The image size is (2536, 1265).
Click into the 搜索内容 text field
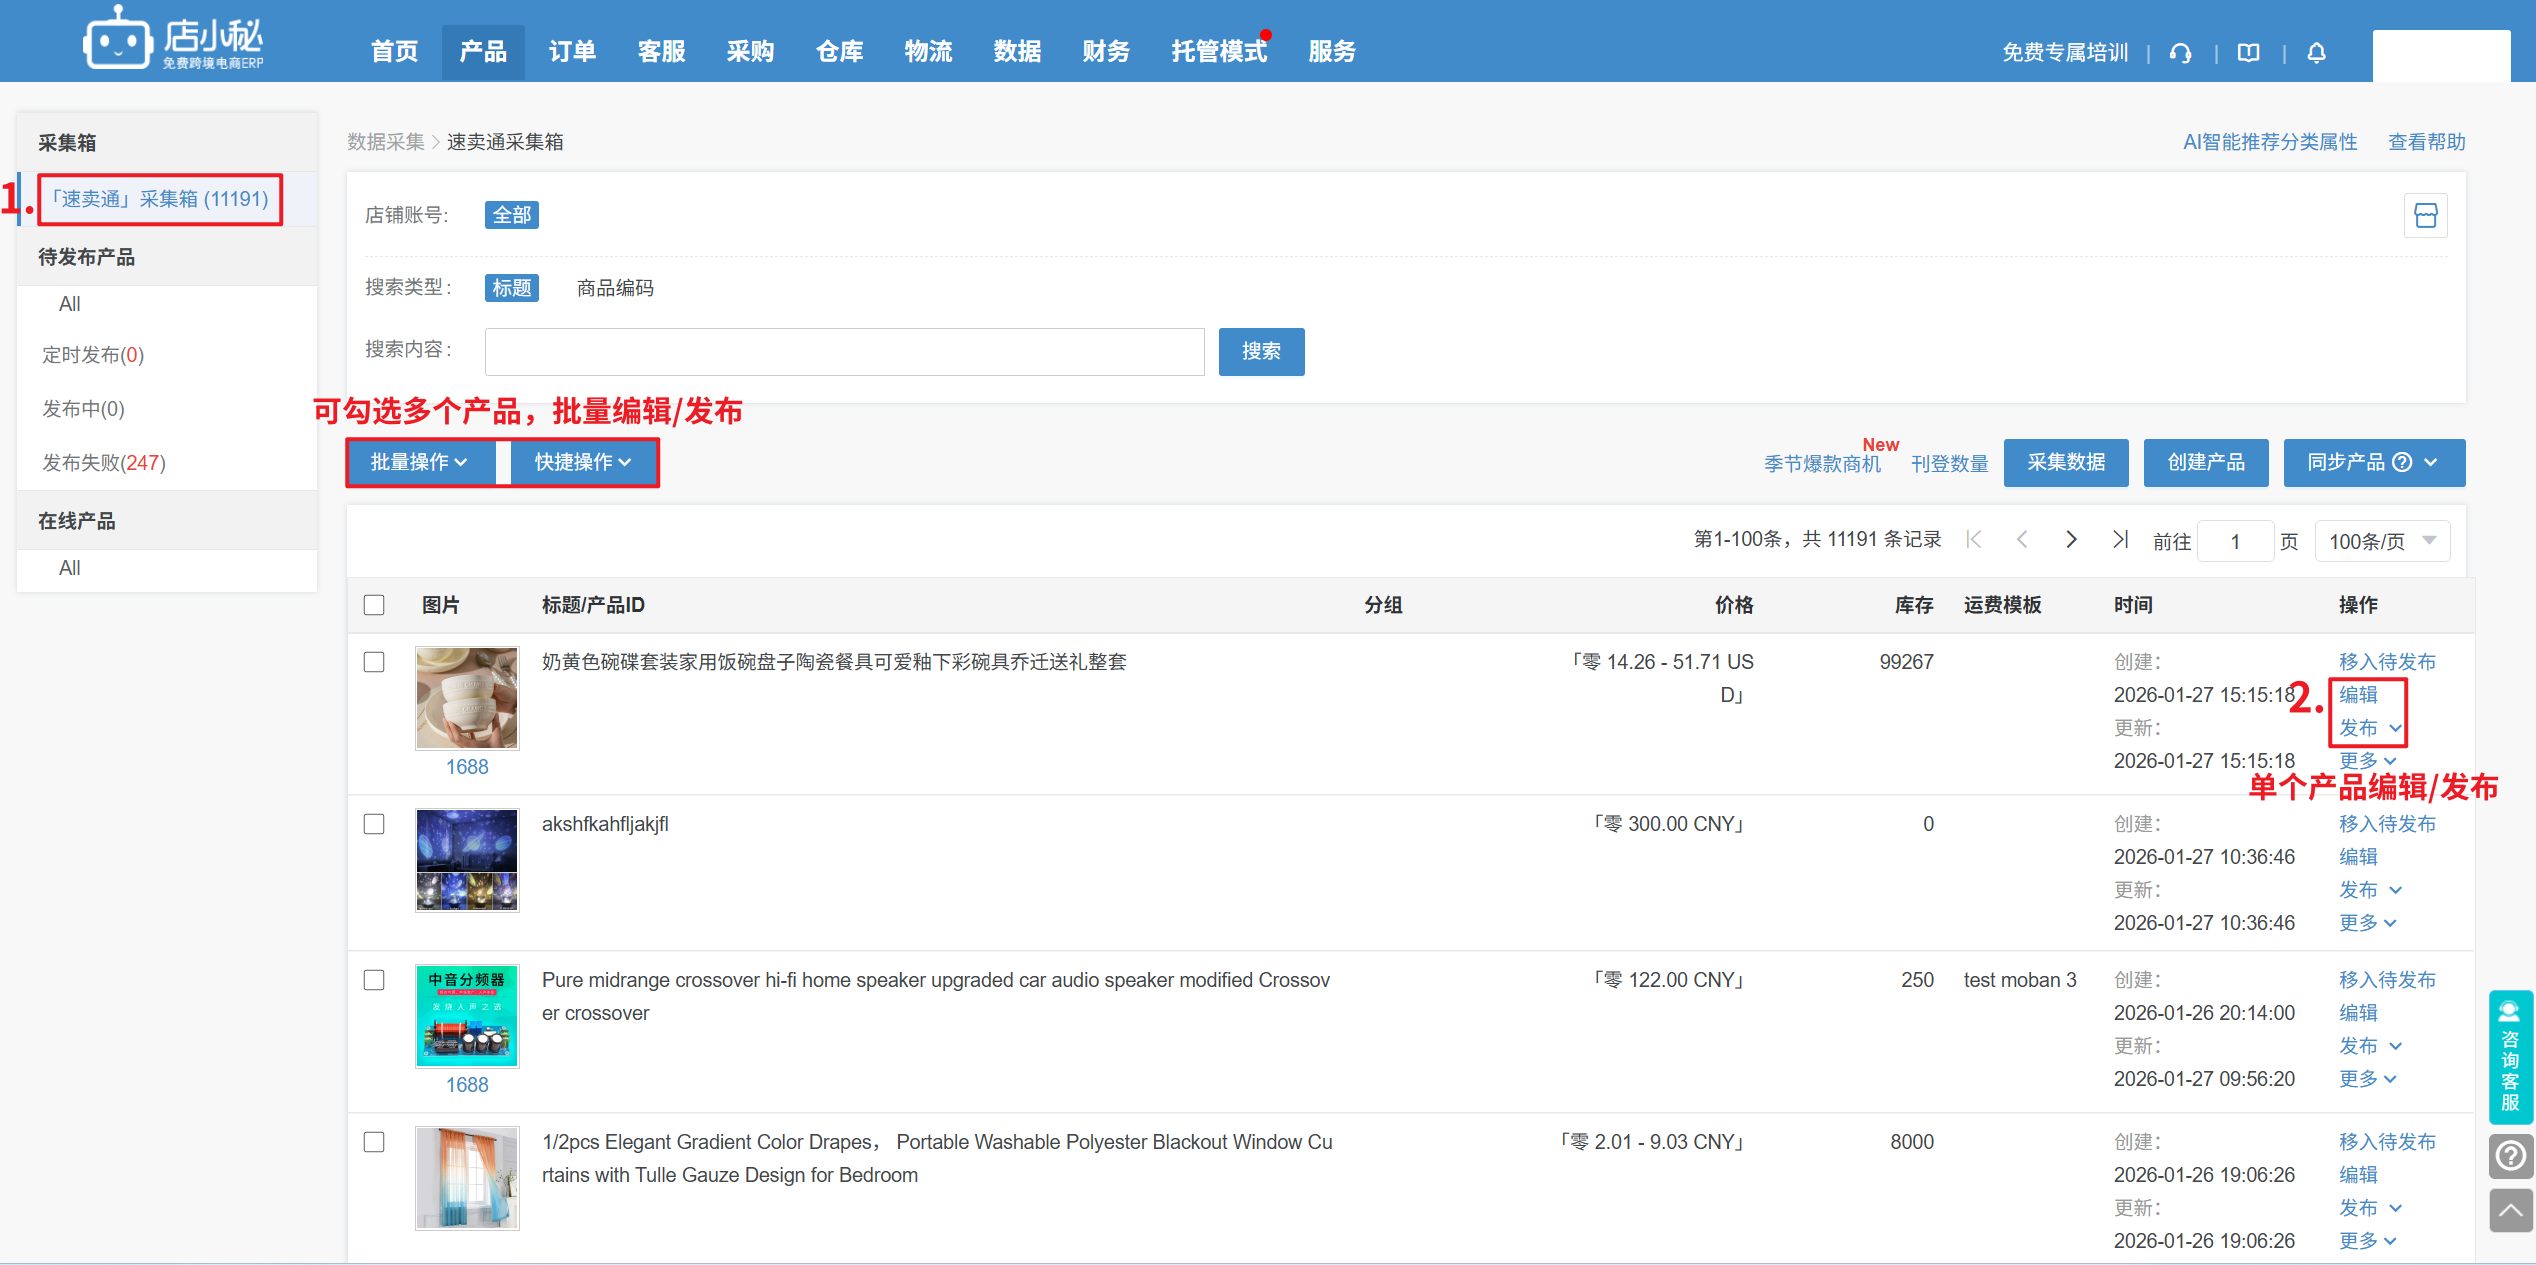click(844, 351)
